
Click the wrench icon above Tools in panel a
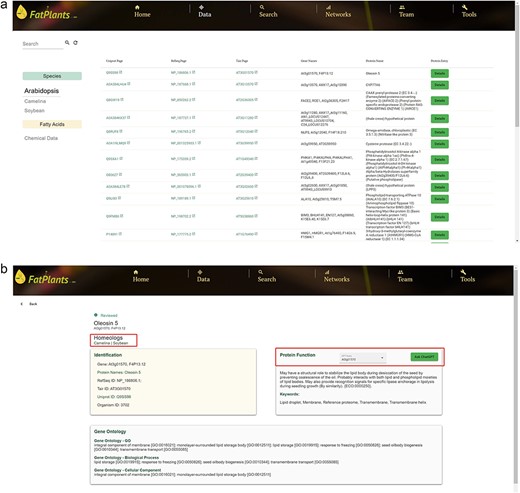tap(465, 7)
